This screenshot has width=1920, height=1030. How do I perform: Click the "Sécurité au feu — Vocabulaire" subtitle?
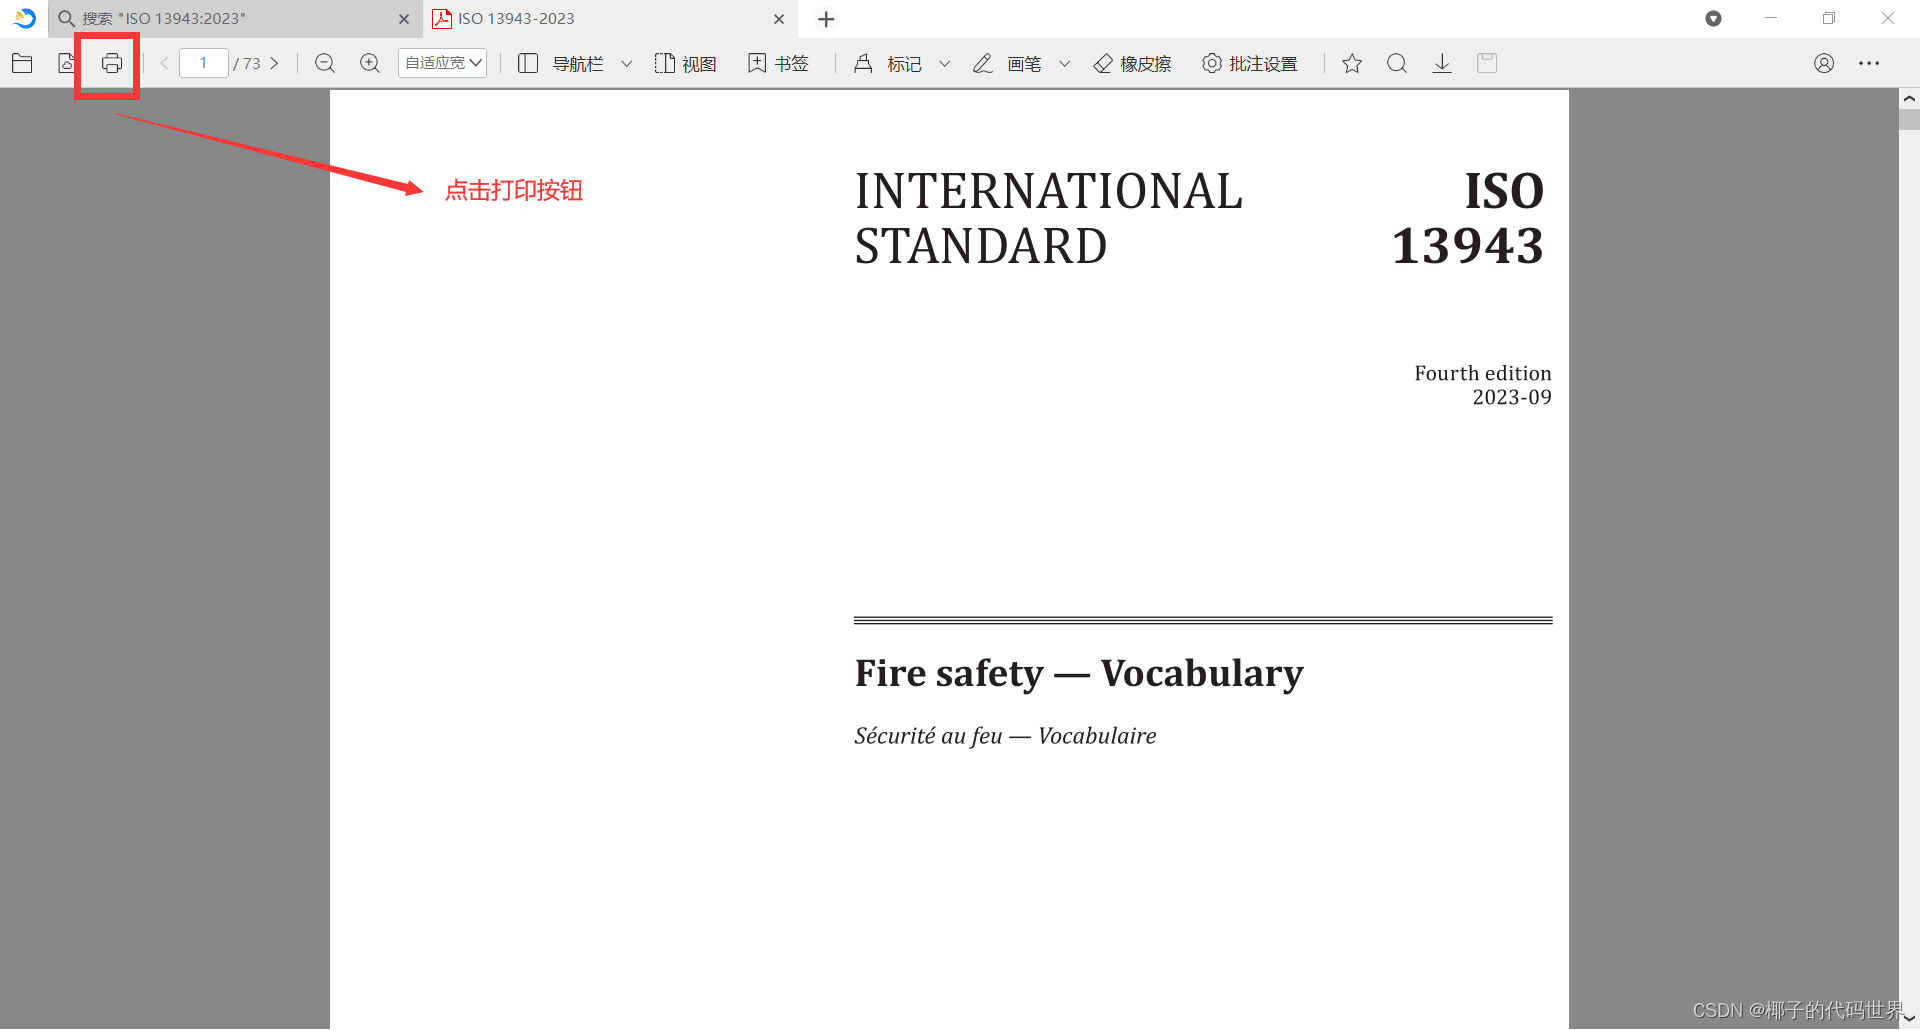[1005, 736]
